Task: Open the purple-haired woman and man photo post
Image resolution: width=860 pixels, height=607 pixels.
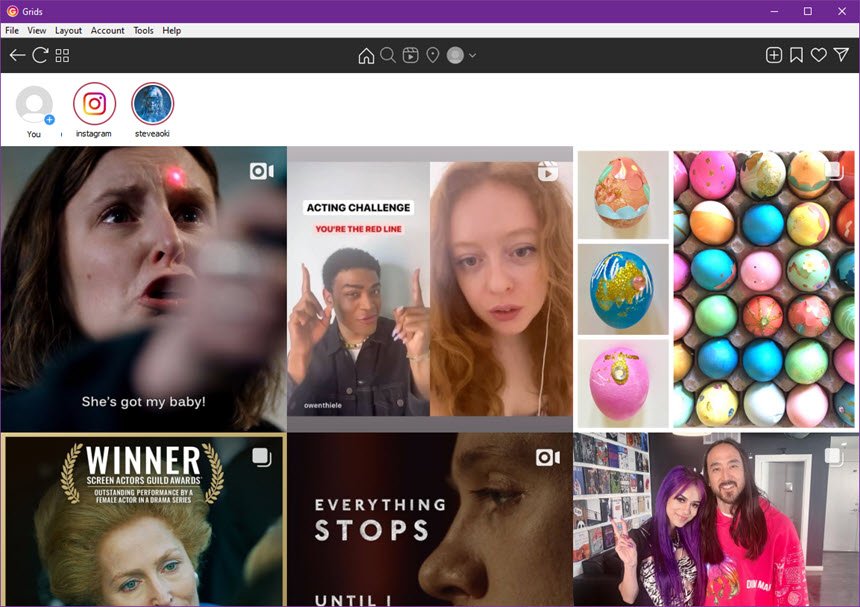Action: [x=716, y=519]
